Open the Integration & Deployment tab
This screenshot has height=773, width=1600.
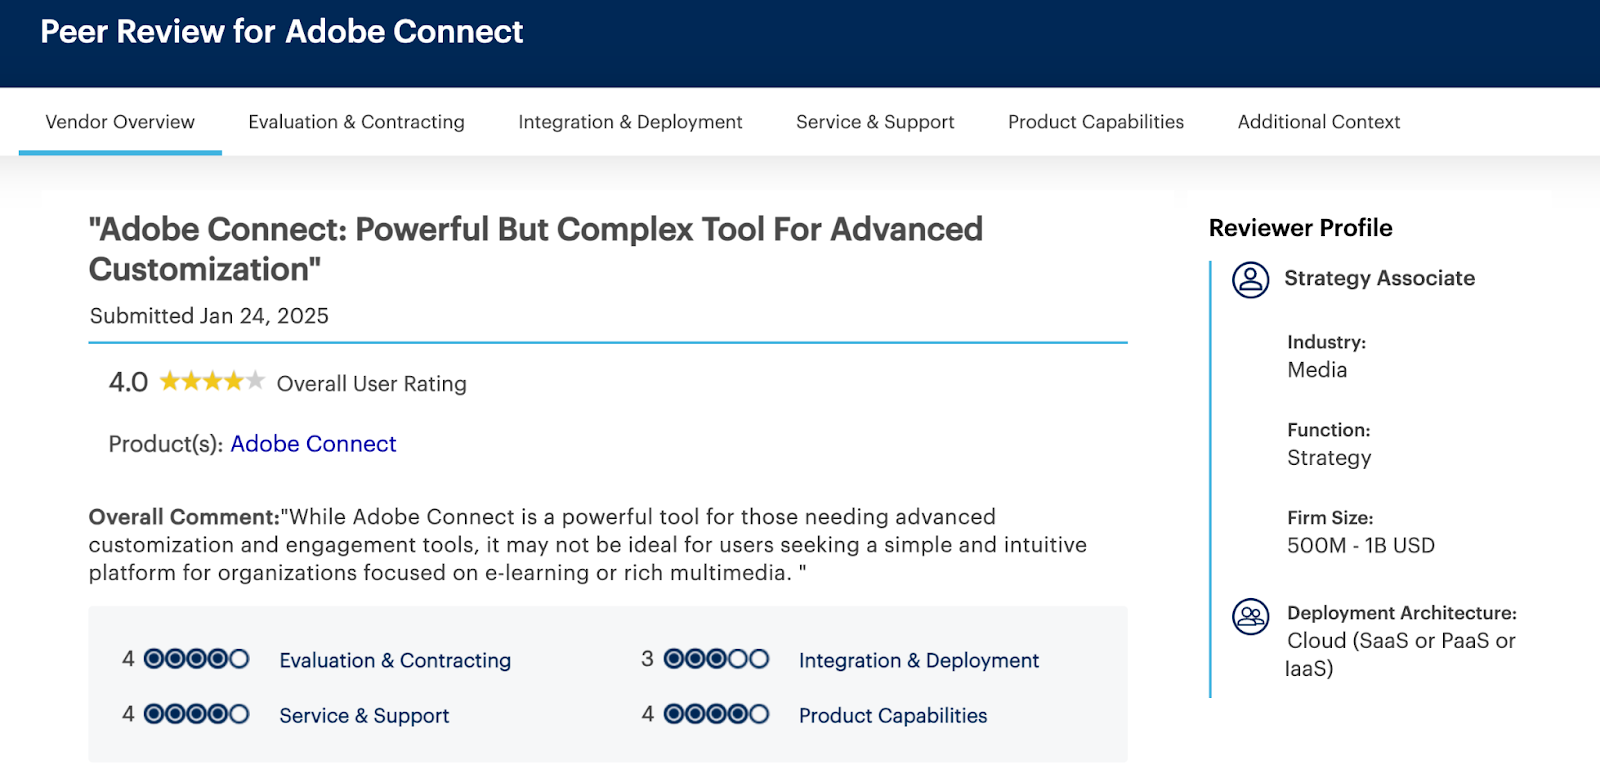[x=630, y=122]
